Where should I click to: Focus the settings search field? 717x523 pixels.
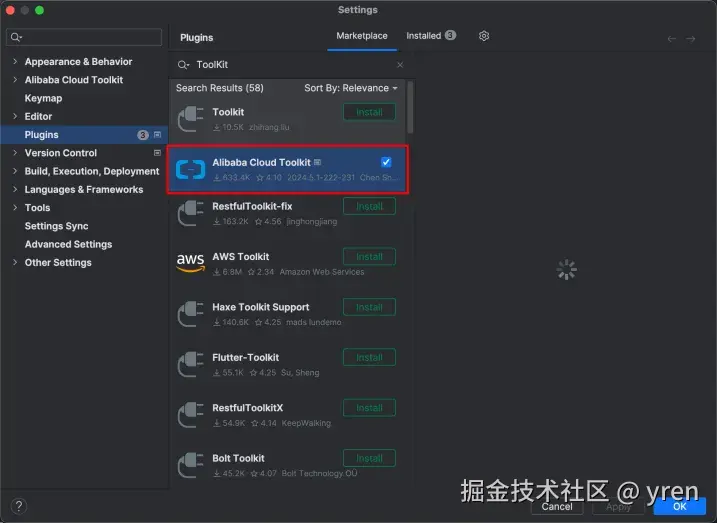[x=84, y=37]
